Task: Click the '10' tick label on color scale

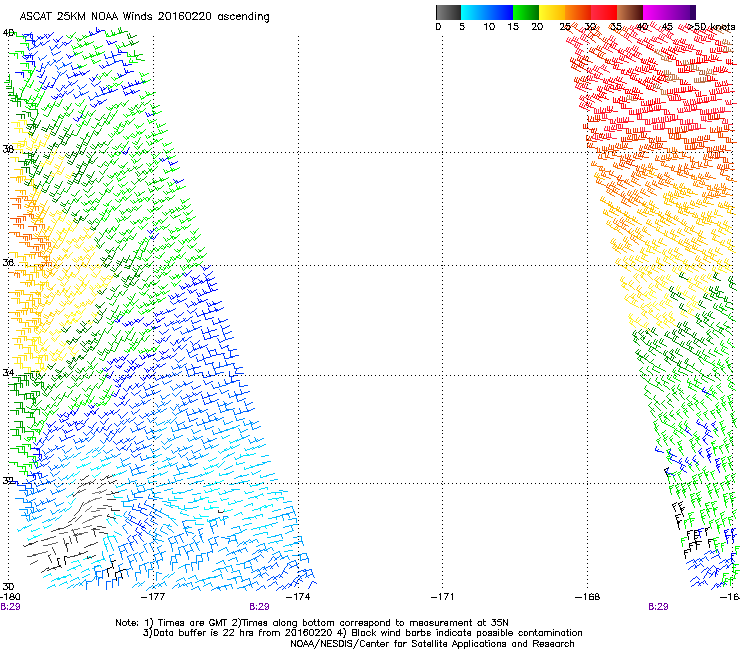Action: (x=489, y=27)
